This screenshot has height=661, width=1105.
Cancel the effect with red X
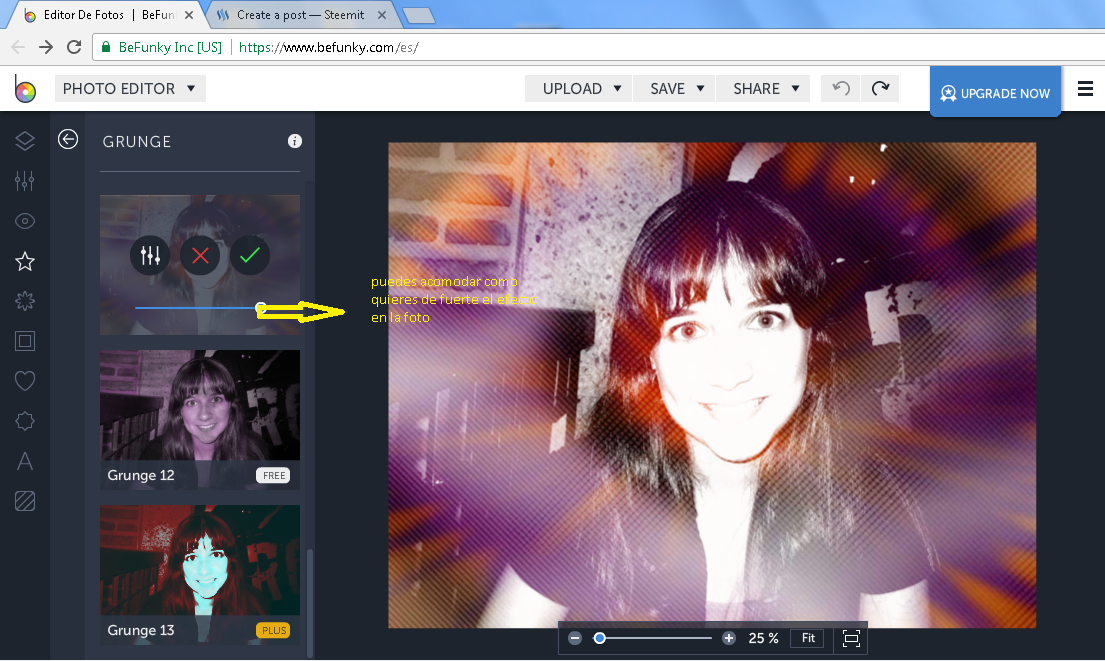coord(200,255)
